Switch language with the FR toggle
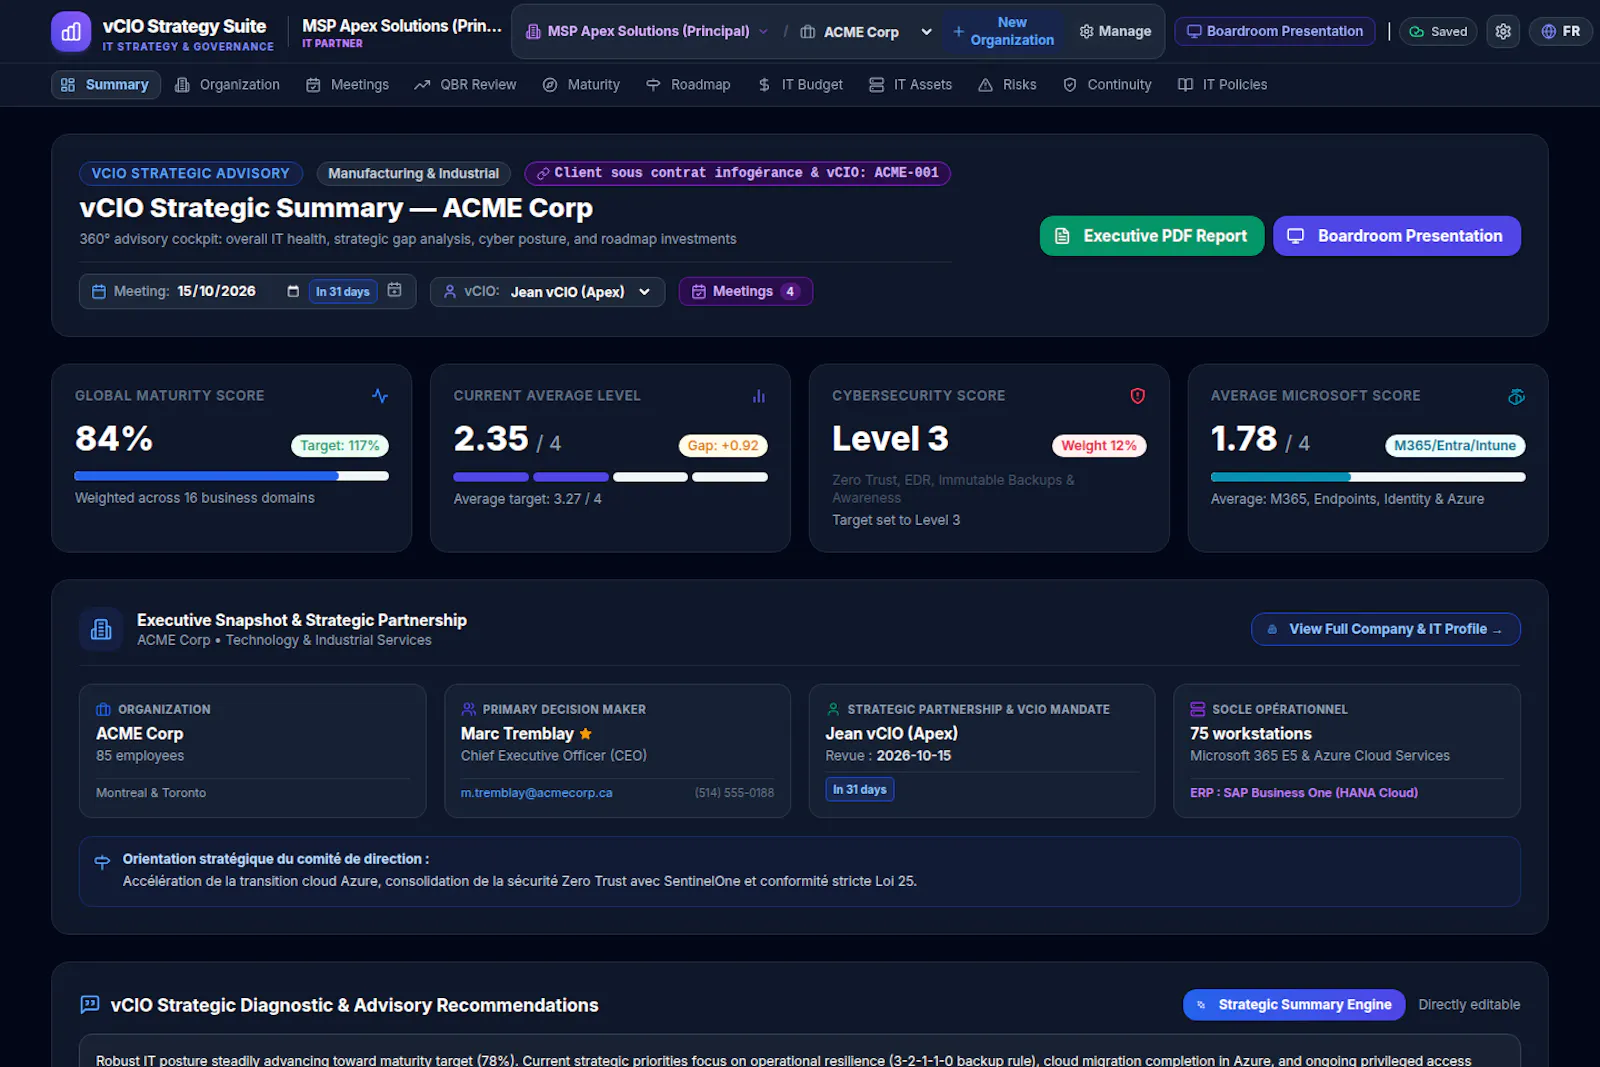The height and width of the screenshot is (1067, 1600). click(1560, 31)
